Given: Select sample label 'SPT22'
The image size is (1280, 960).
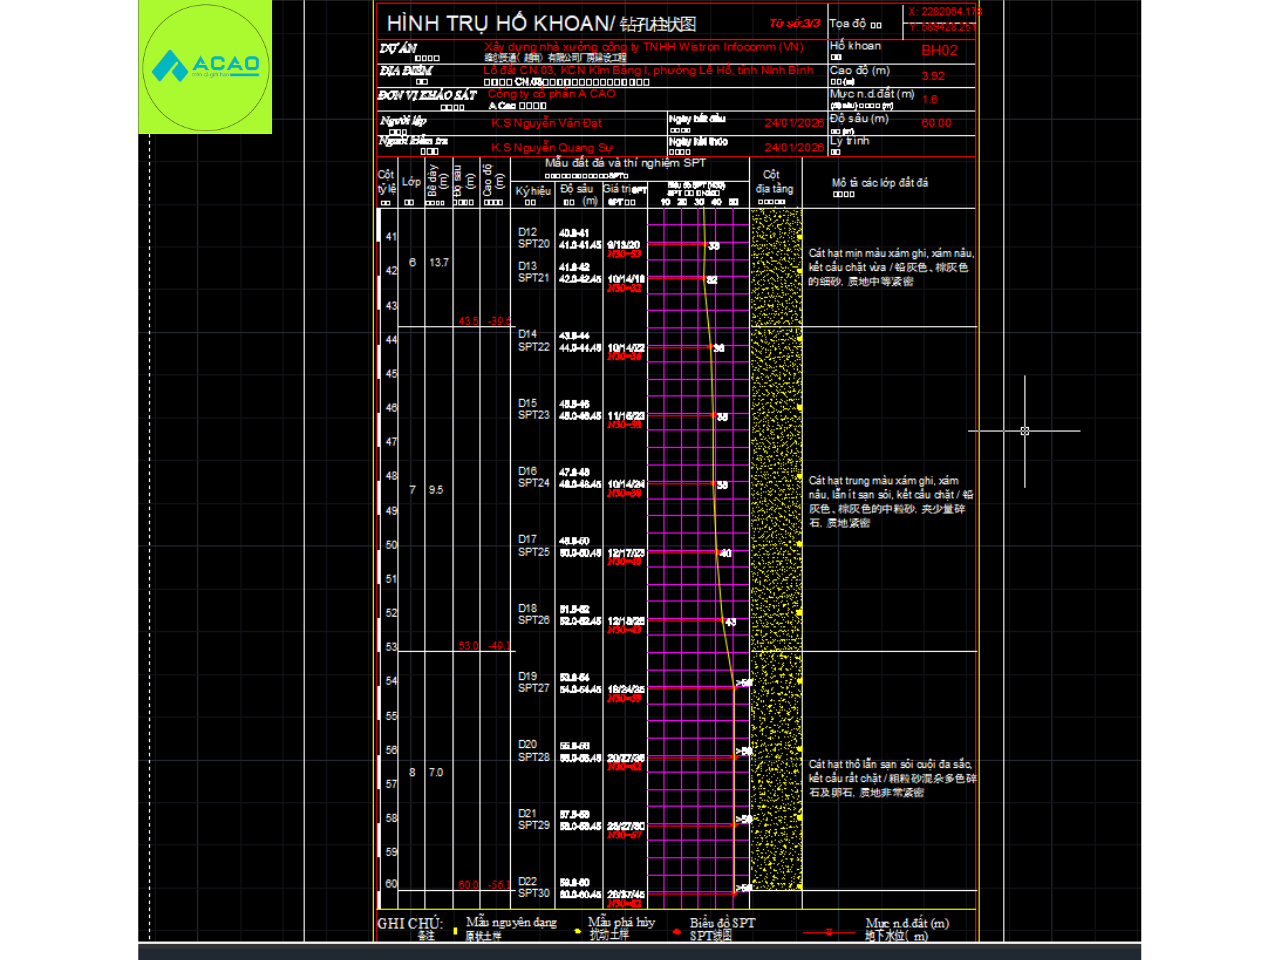Looking at the screenshot, I should [534, 347].
